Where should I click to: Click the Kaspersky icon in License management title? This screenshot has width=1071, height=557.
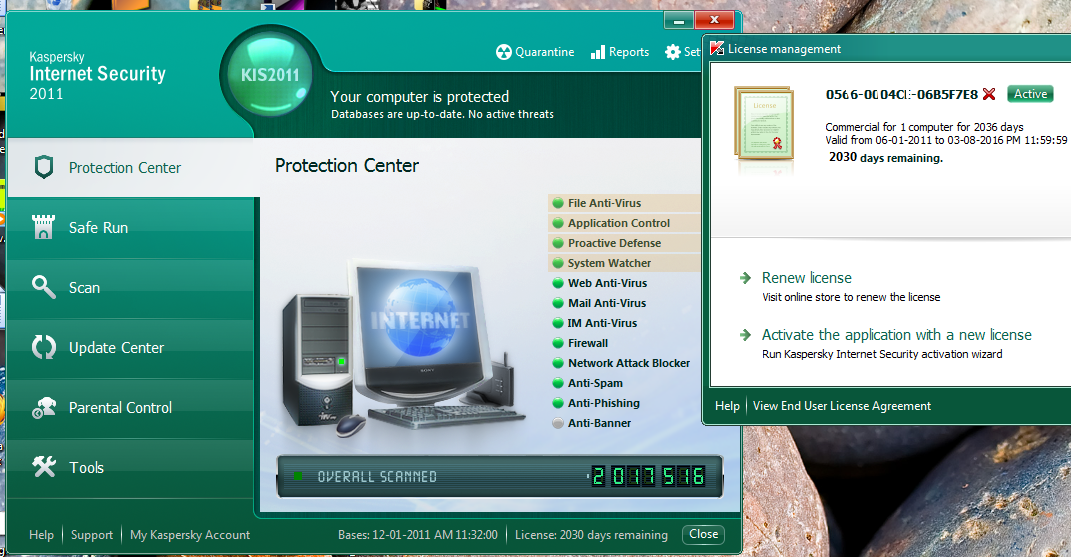[717, 49]
